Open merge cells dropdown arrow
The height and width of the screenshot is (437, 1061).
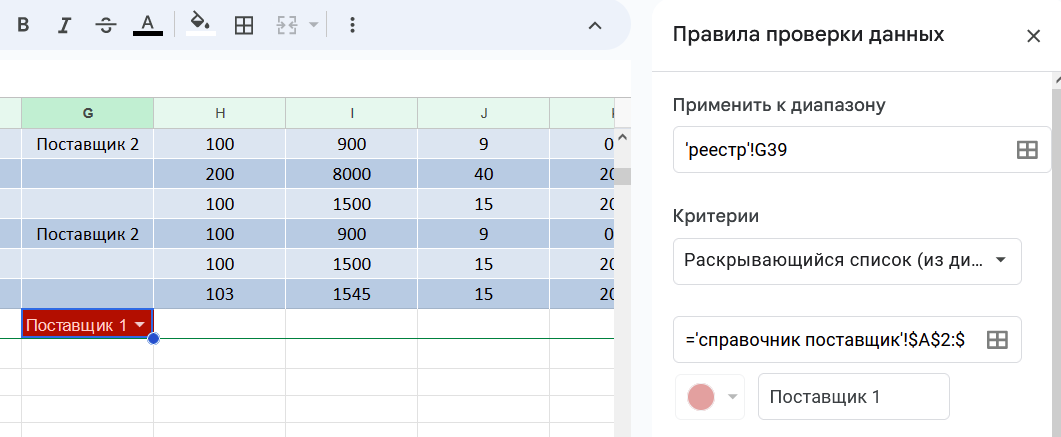pos(313,26)
